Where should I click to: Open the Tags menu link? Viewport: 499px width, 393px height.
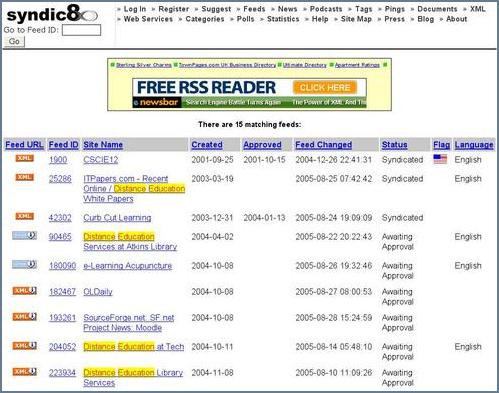pyautogui.click(x=363, y=9)
